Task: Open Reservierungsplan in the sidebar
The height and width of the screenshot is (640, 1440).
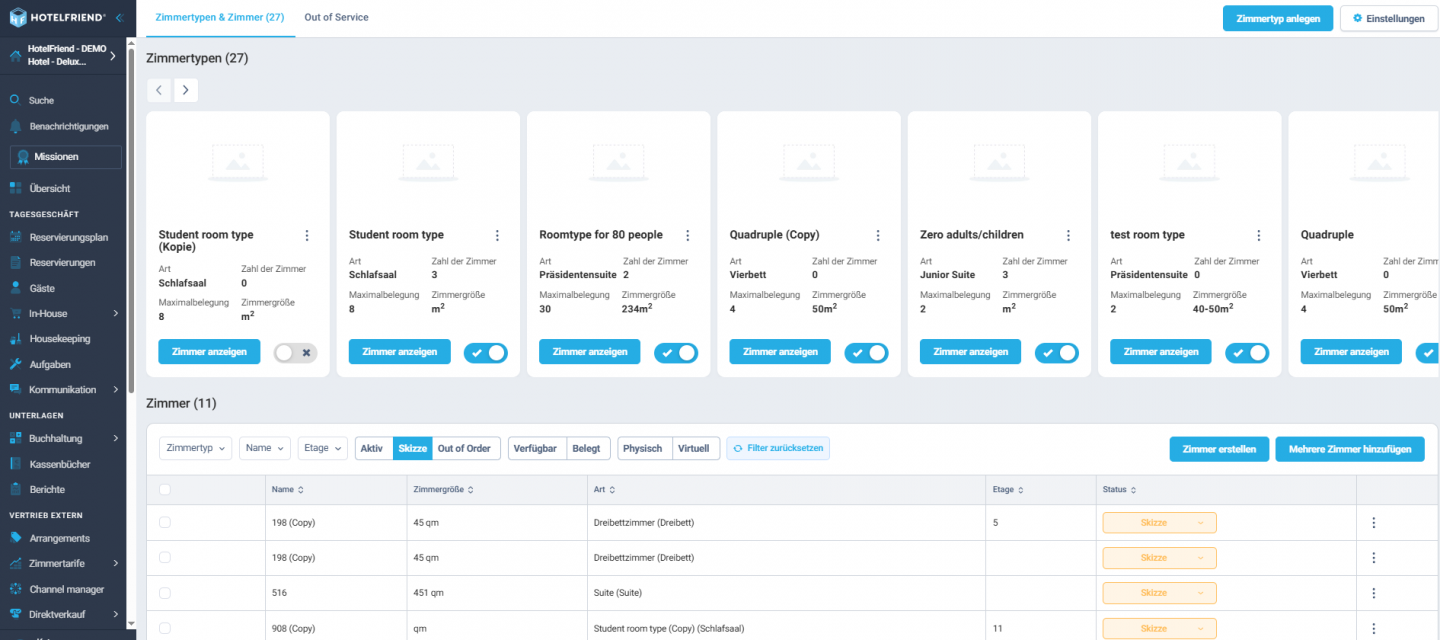Action: point(68,237)
